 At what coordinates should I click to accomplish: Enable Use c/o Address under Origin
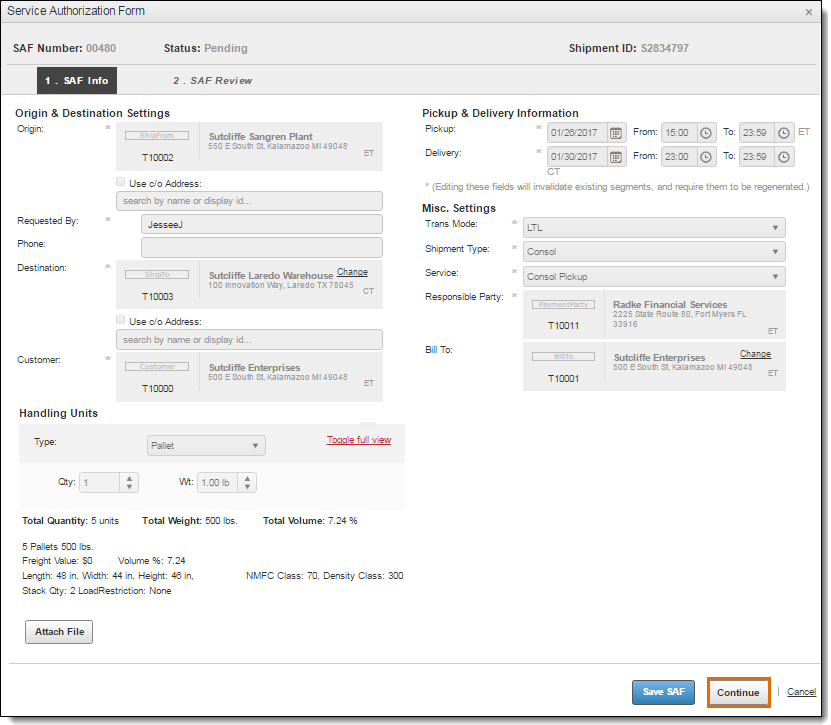point(120,181)
